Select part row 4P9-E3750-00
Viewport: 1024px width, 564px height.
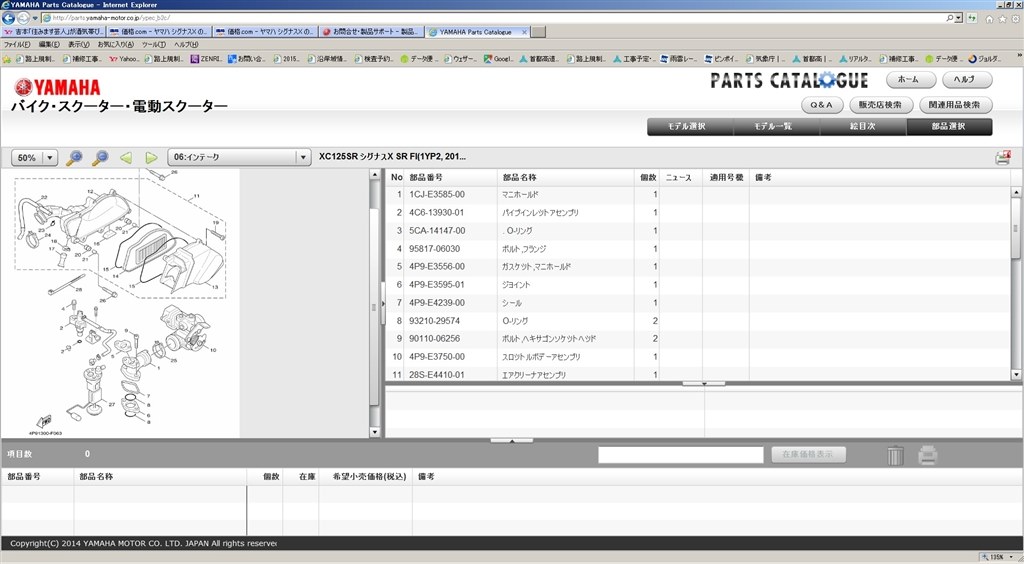click(698, 357)
